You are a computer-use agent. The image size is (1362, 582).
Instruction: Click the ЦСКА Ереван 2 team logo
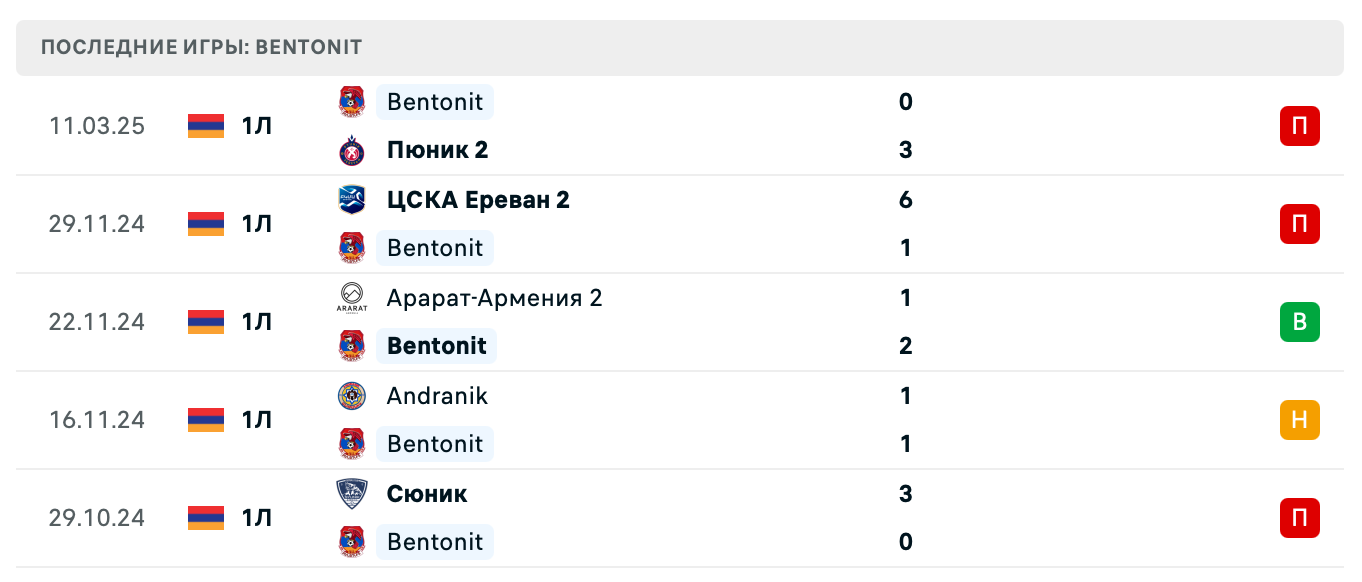[x=351, y=200]
